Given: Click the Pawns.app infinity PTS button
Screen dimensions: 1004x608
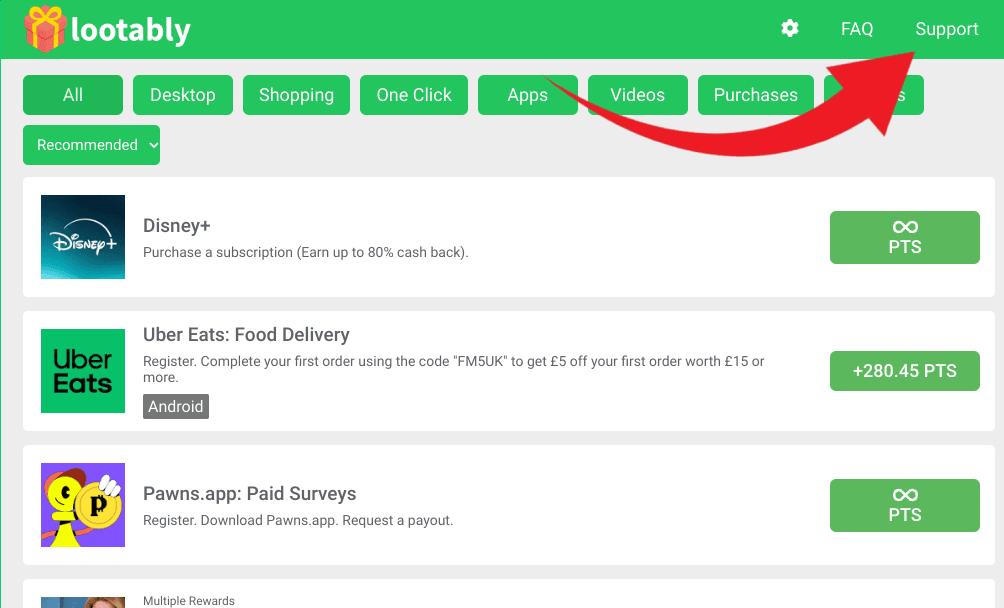Looking at the screenshot, I should click(905, 506).
